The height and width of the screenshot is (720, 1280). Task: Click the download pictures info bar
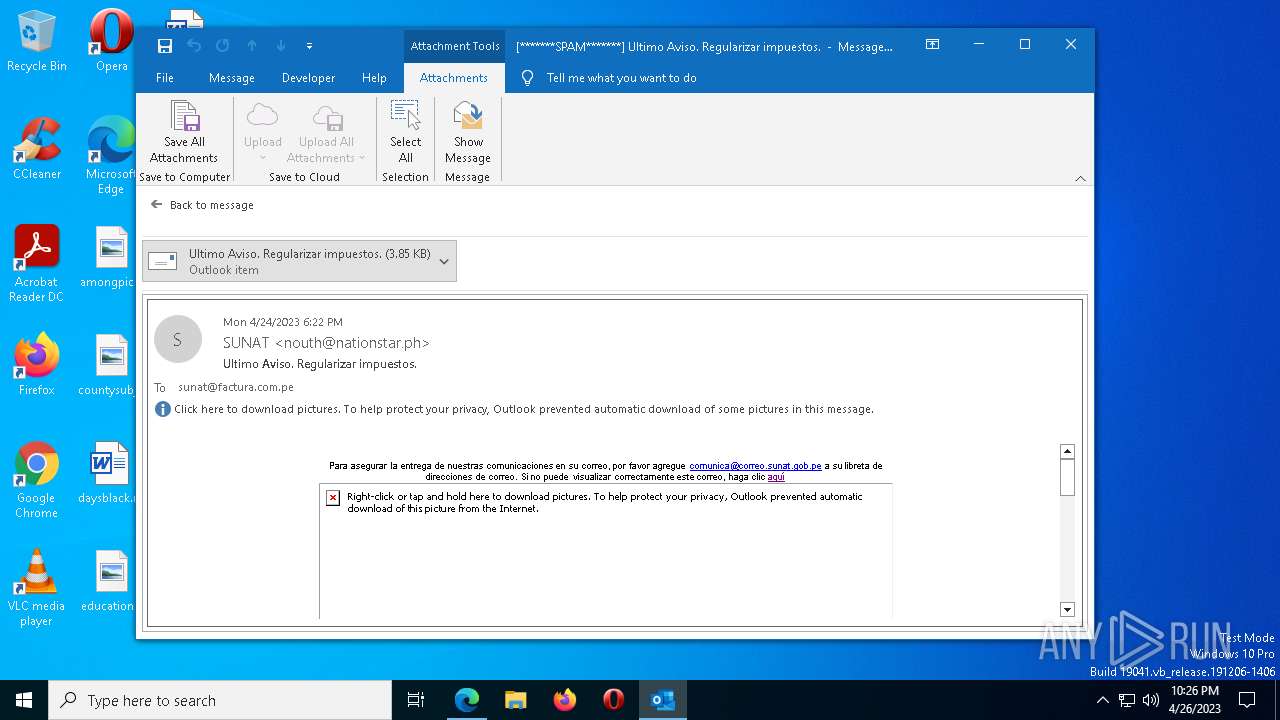[515, 409]
